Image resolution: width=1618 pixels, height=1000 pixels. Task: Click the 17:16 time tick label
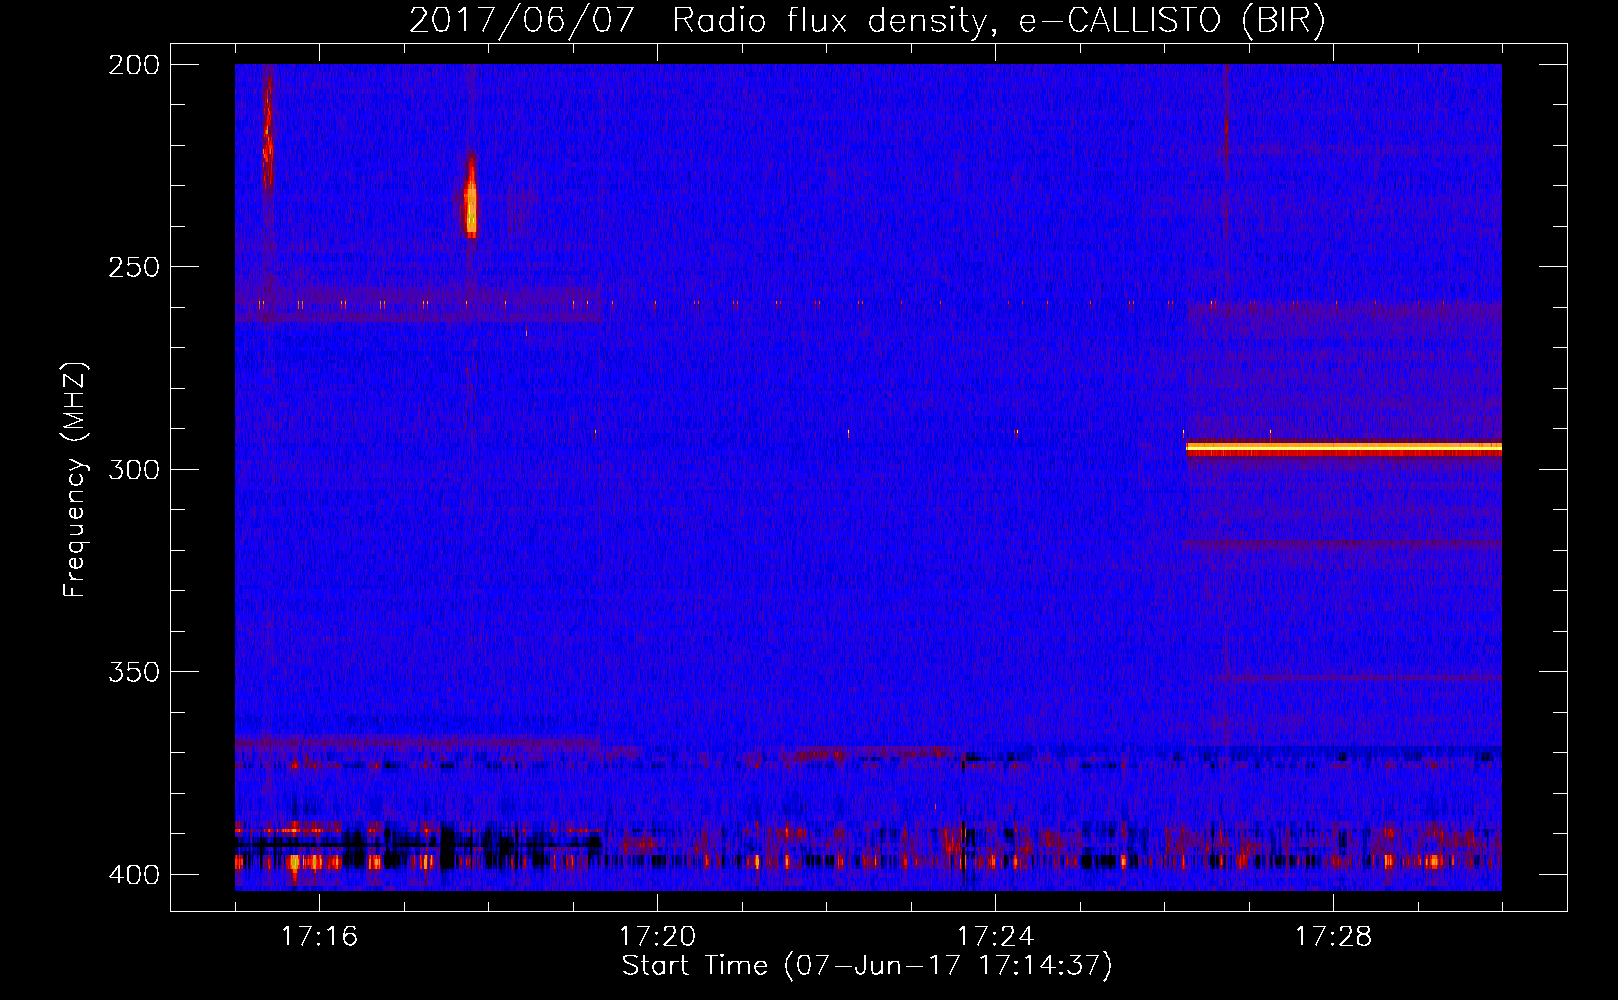[319, 936]
